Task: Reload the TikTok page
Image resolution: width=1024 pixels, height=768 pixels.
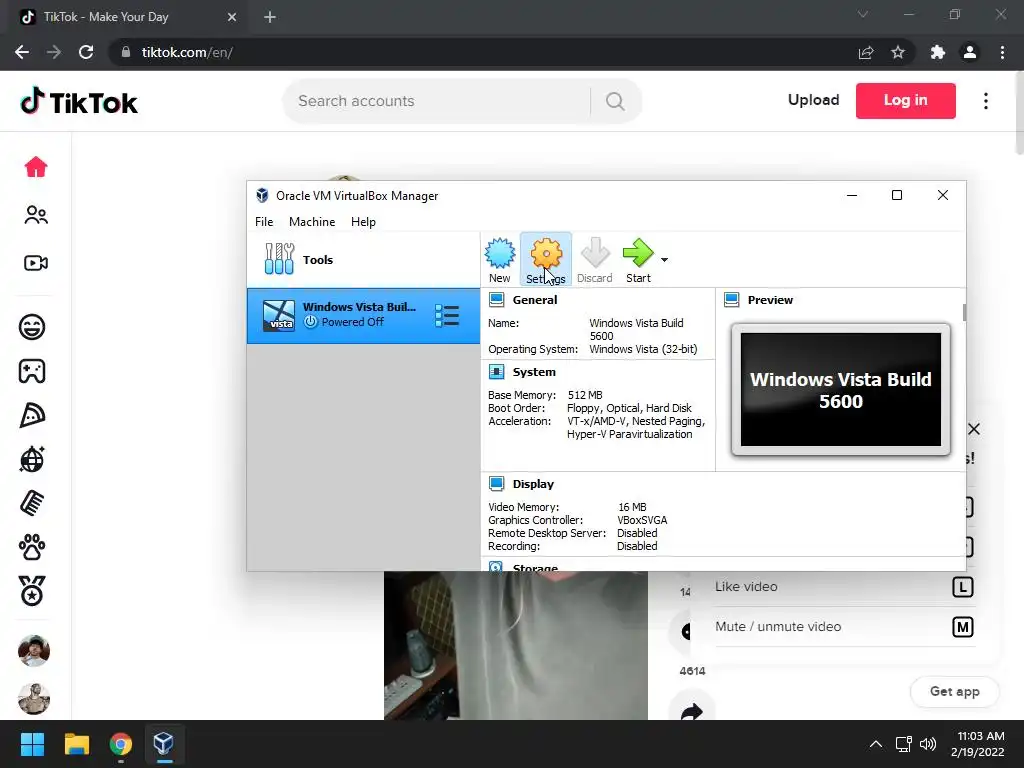Action: (86, 52)
